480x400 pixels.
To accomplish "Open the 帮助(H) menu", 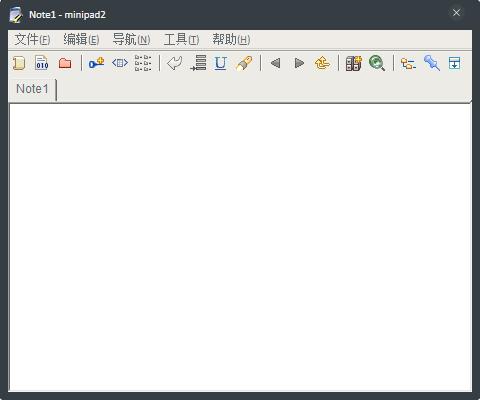I will click(x=231, y=40).
